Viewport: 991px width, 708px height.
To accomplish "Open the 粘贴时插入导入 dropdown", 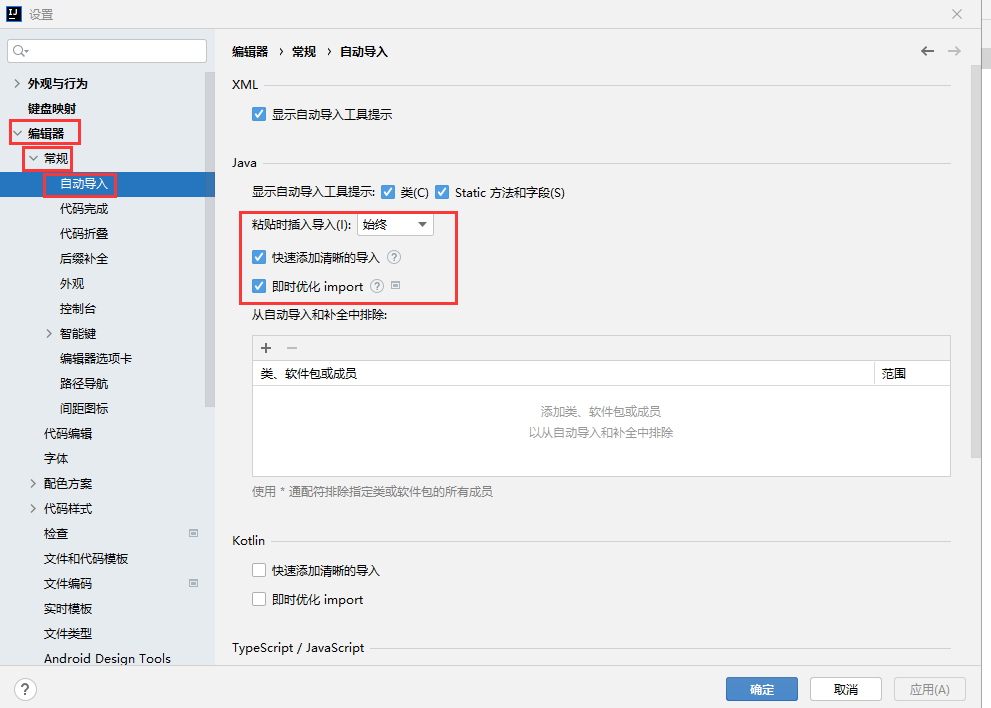I will pos(395,225).
